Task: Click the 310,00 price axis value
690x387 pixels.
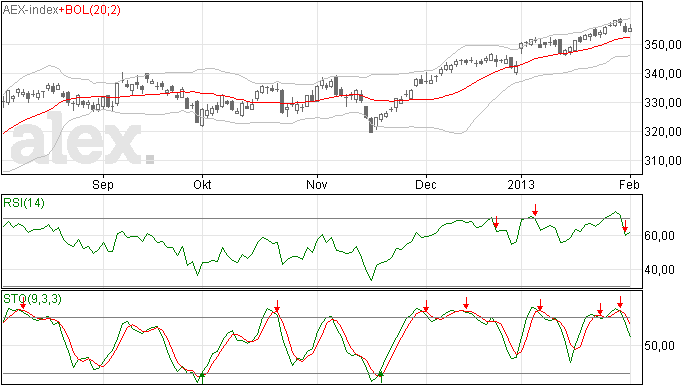Action: [x=663, y=161]
